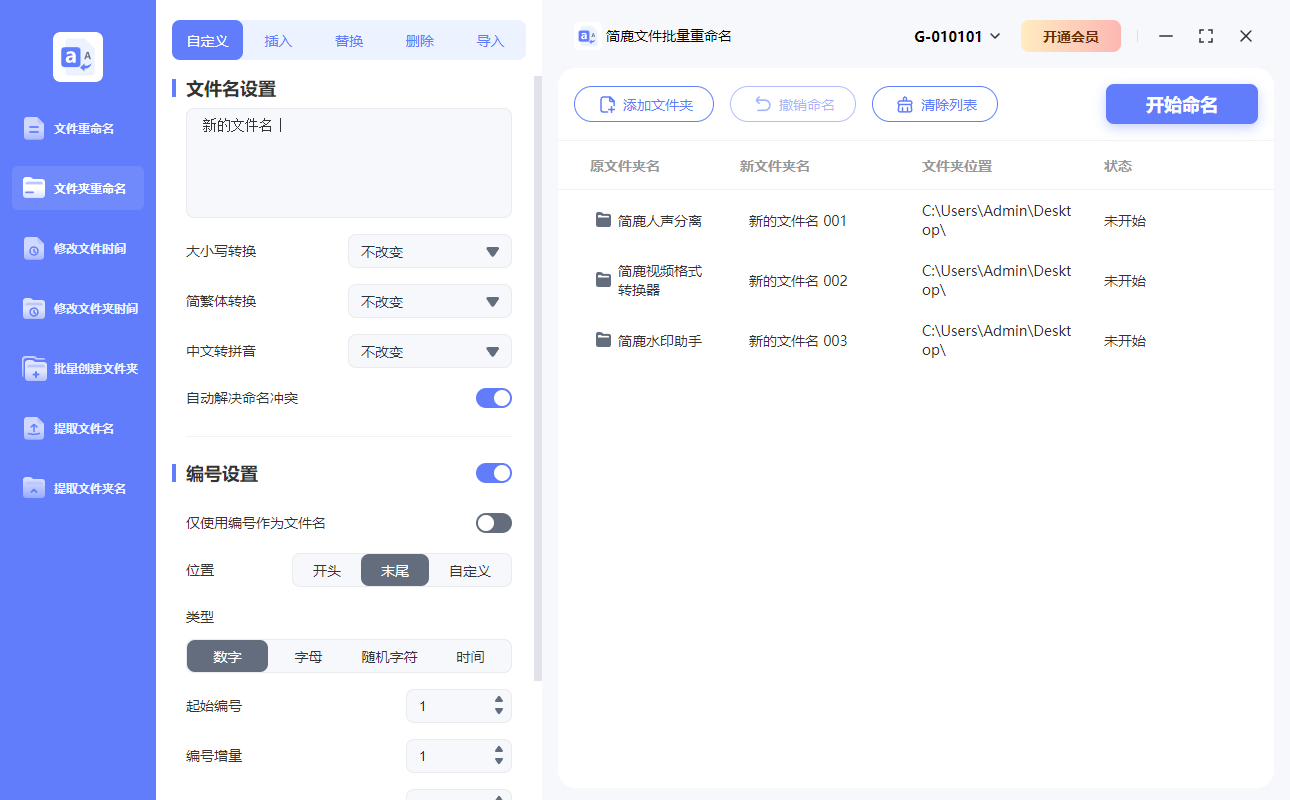Switch to the 替换 tab
This screenshot has height=800, width=1290.
pyautogui.click(x=349, y=41)
